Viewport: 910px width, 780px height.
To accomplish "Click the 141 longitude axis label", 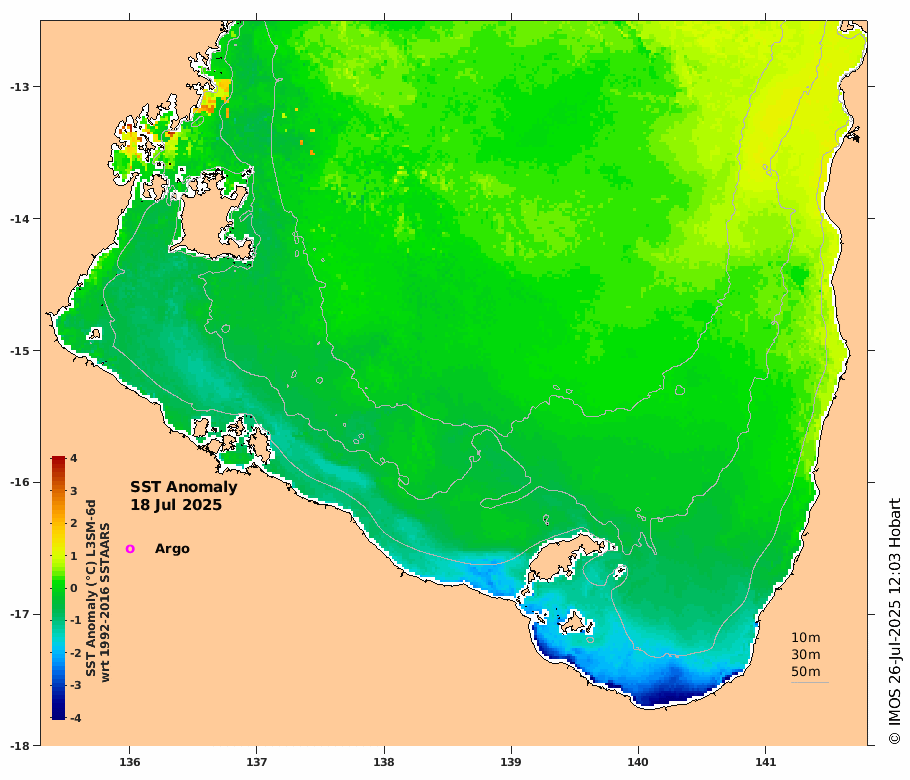I will point(765,762).
